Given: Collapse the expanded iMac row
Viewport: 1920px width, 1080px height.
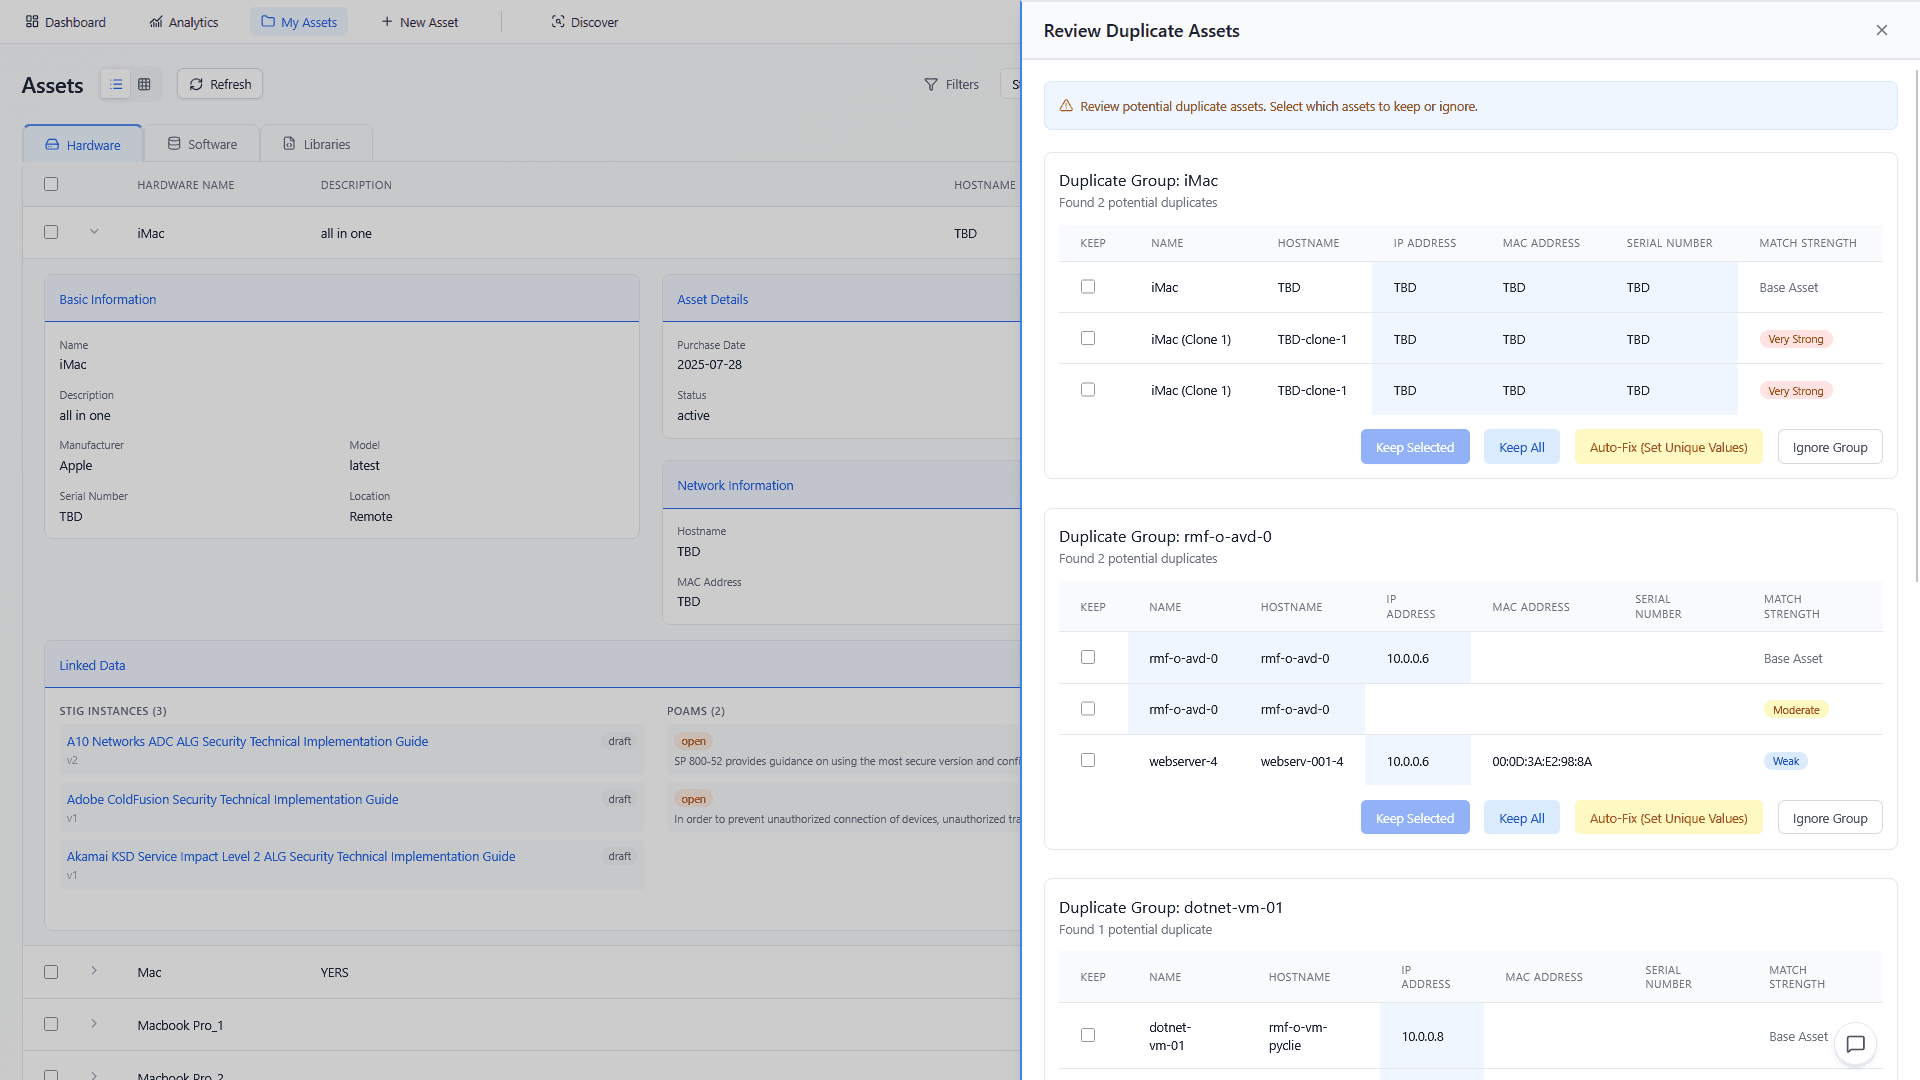Looking at the screenshot, I should [x=93, y=231].
